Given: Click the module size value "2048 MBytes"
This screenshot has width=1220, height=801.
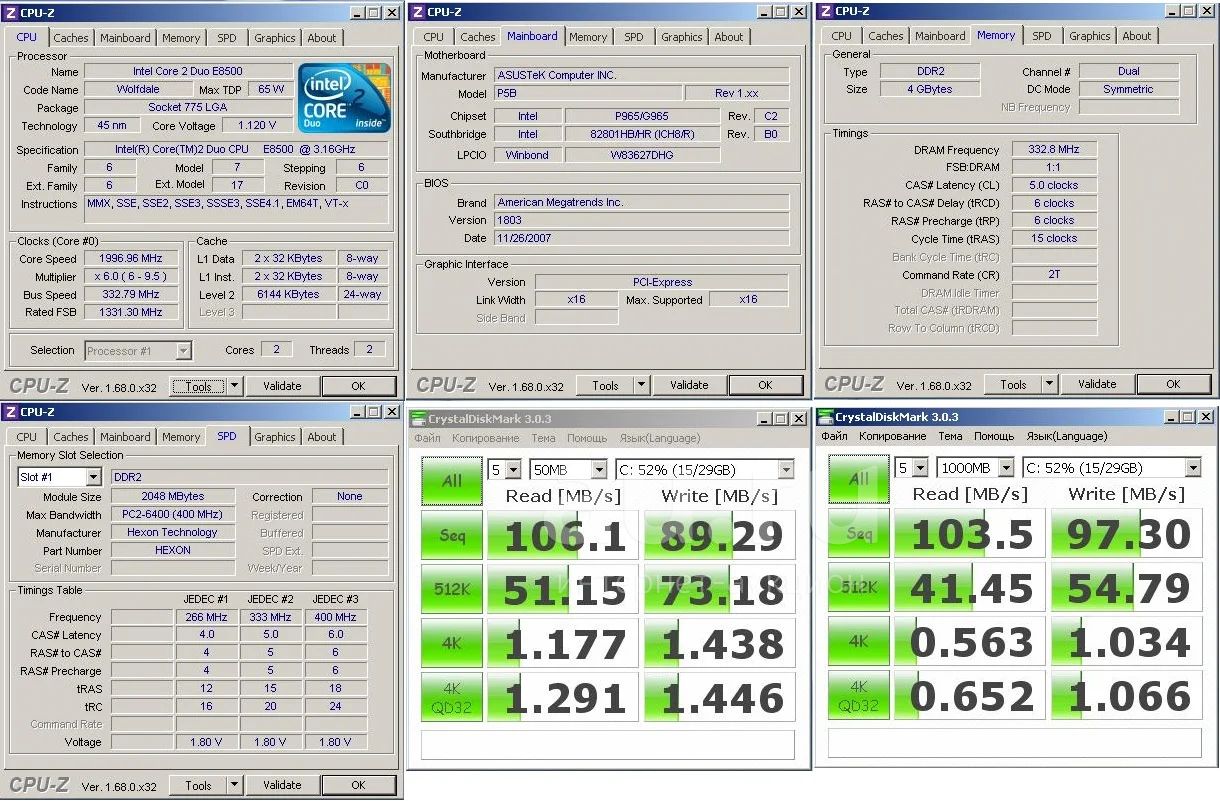Looking at the screenshot, I should [172, 497].
